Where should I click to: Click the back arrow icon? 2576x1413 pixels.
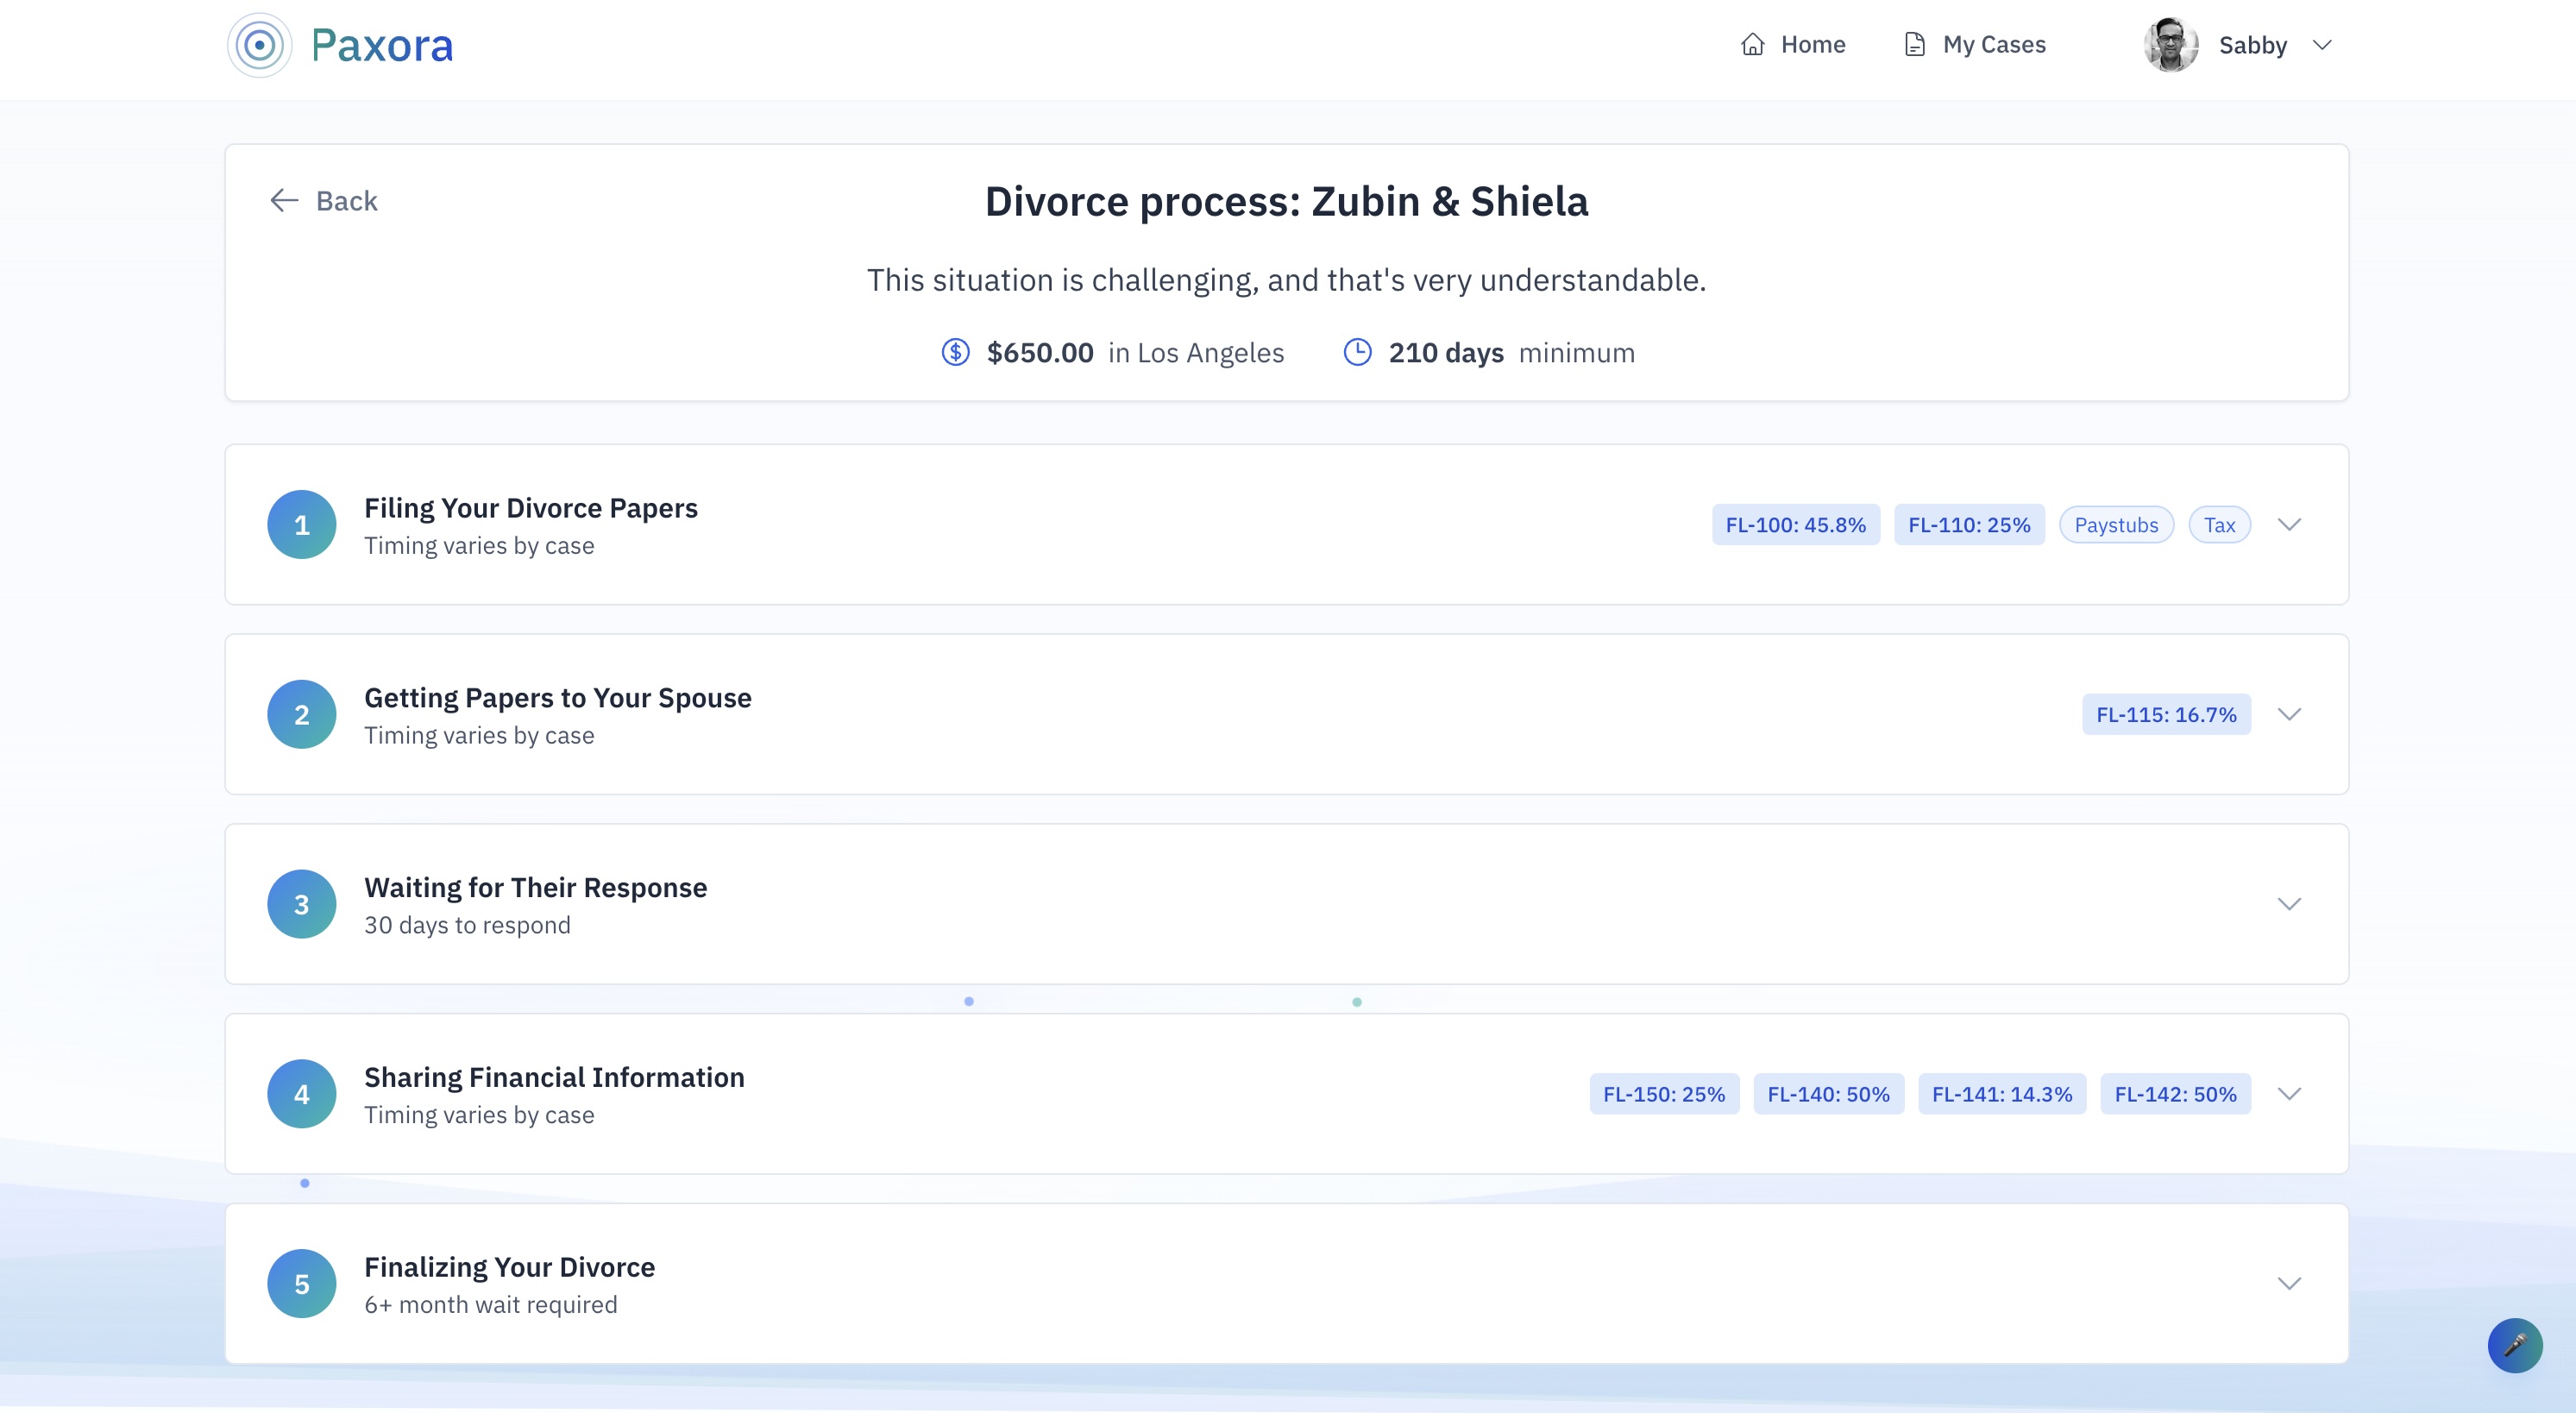click(x=284, y=201)
